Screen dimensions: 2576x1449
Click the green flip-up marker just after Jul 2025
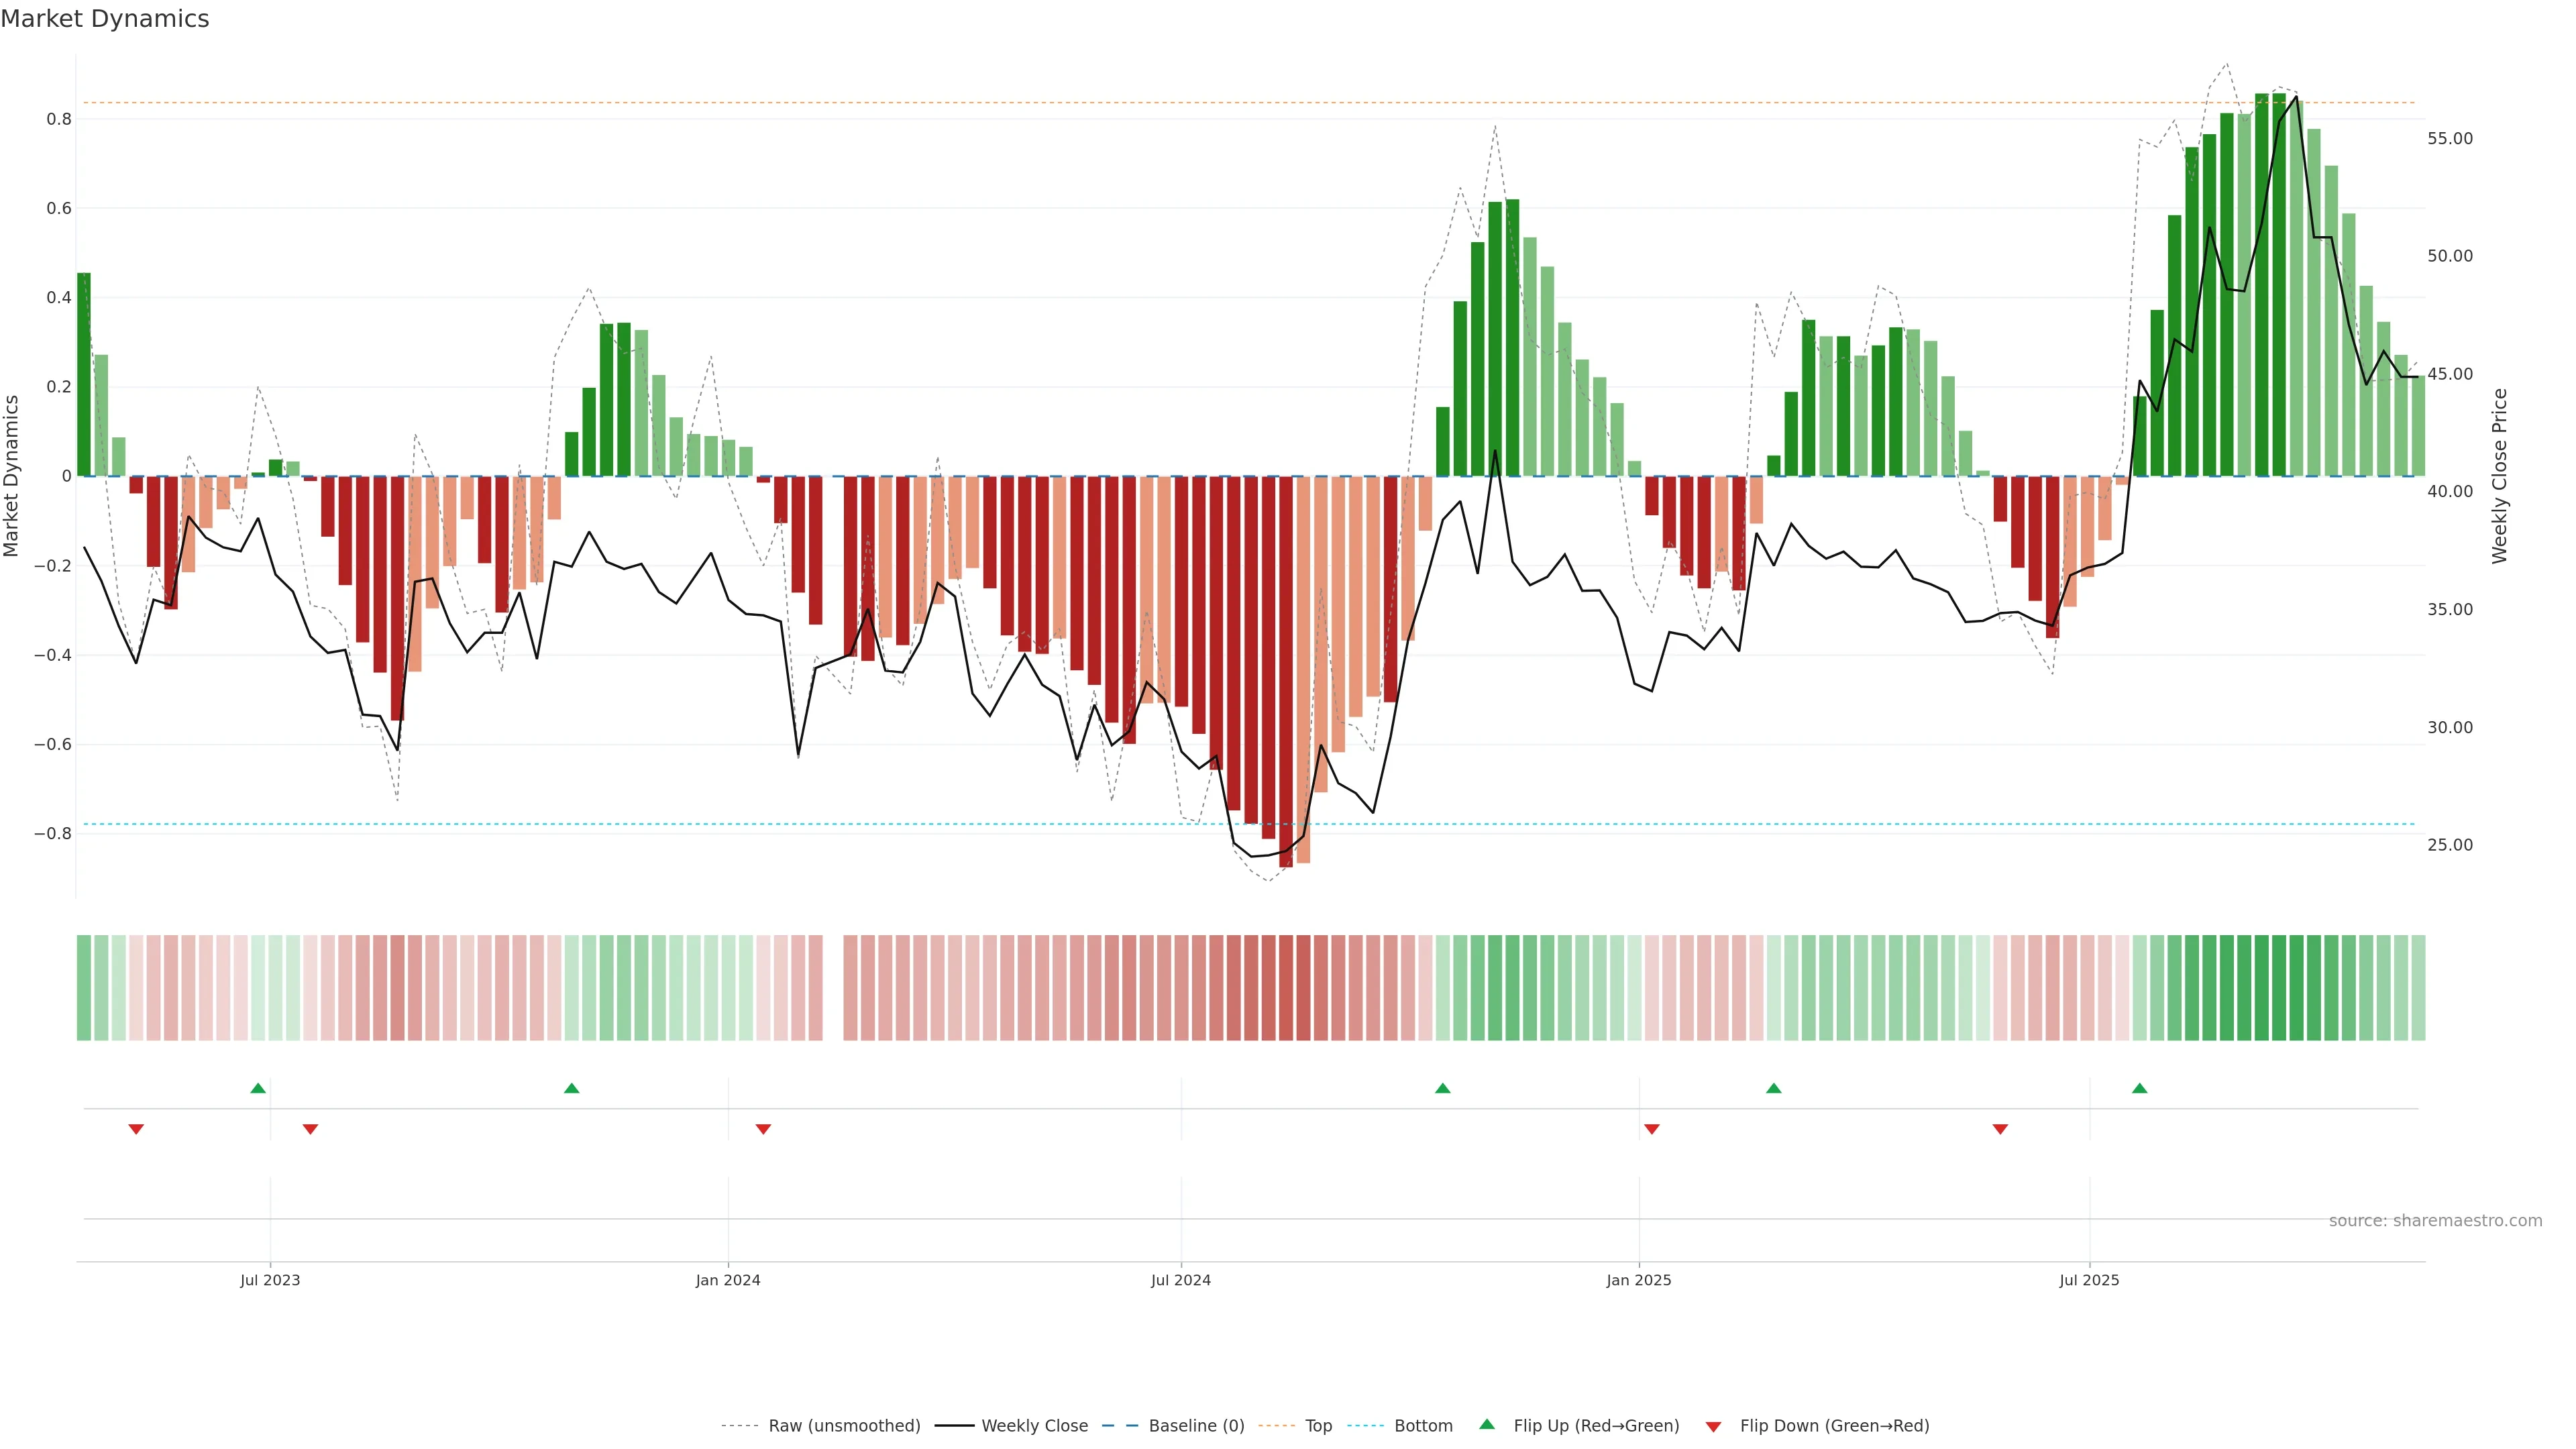2139,1088
